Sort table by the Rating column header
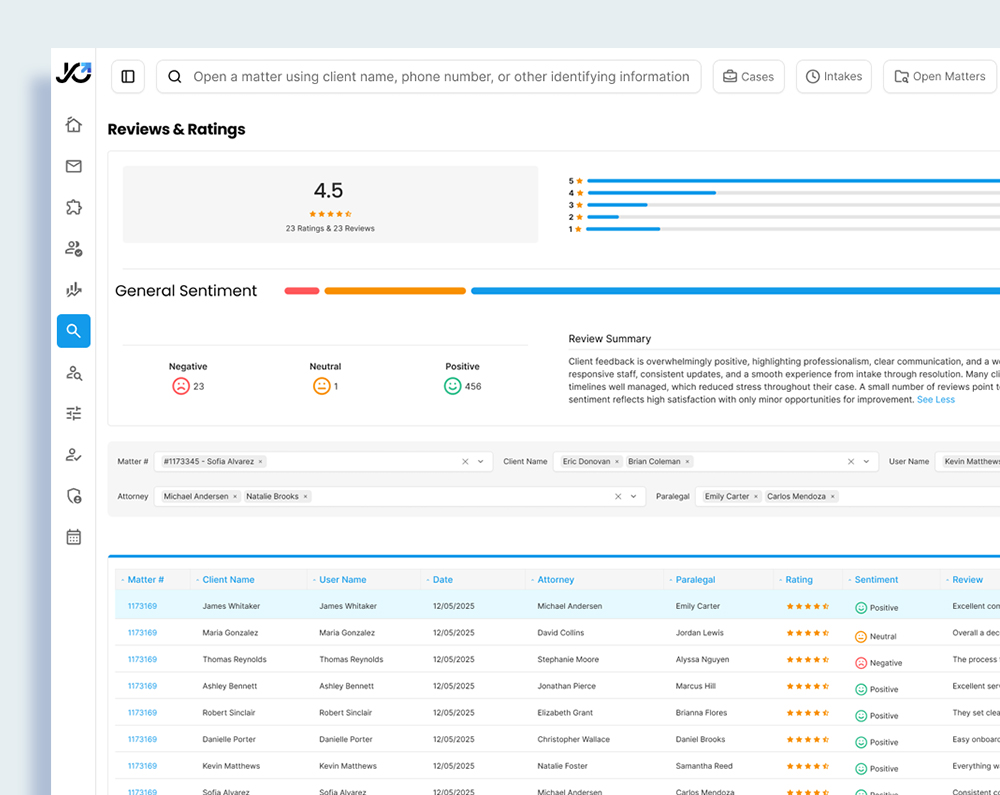 [798, 580]
